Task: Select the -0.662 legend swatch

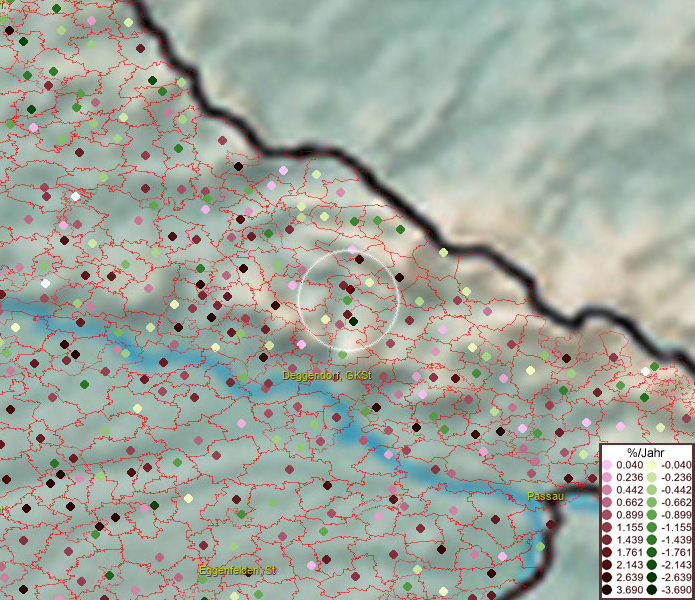Action: (x=651, y=502)
